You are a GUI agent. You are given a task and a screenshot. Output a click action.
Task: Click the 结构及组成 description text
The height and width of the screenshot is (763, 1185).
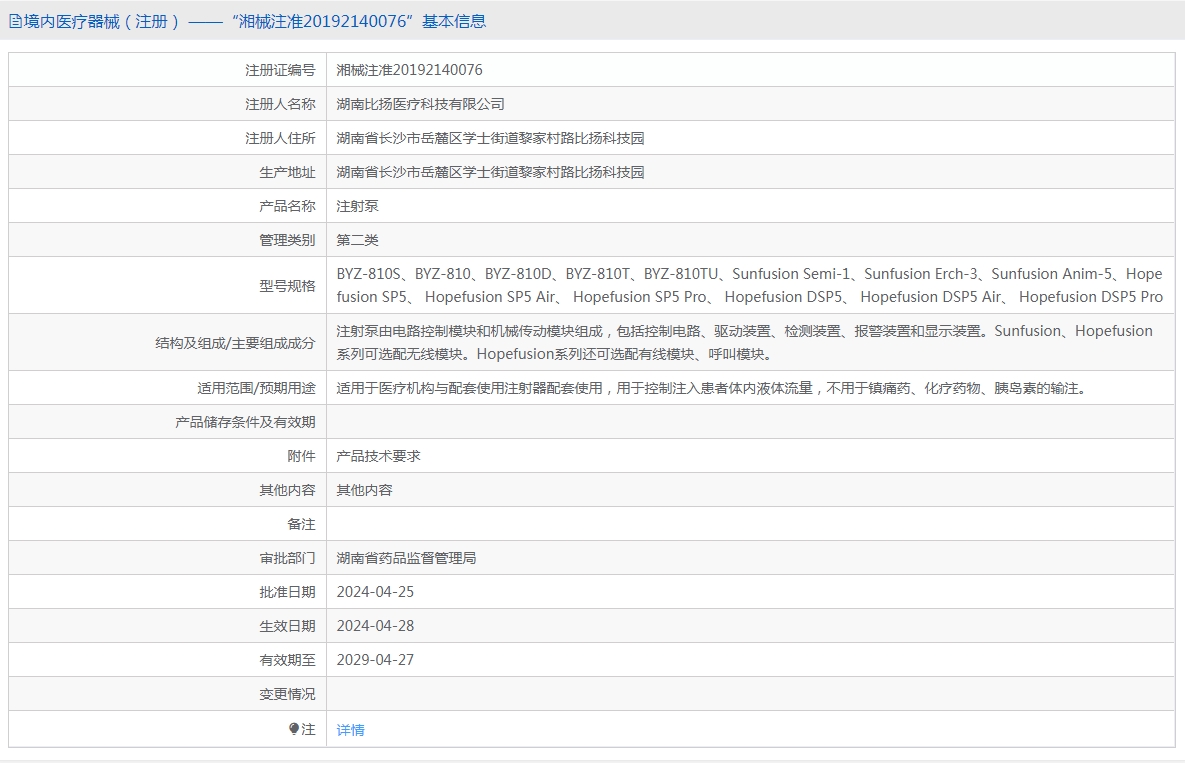click(744, 342)
